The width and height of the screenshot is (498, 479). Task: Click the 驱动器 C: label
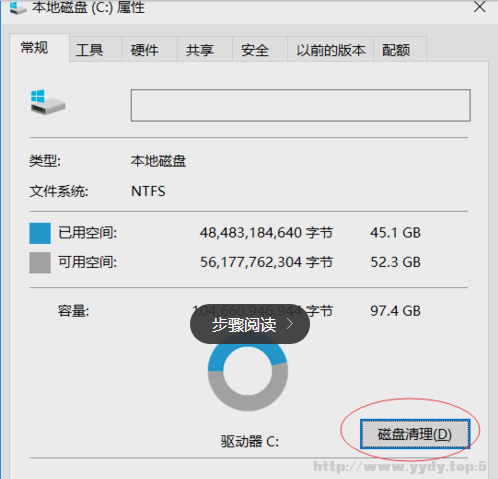(x=250, y=441)
